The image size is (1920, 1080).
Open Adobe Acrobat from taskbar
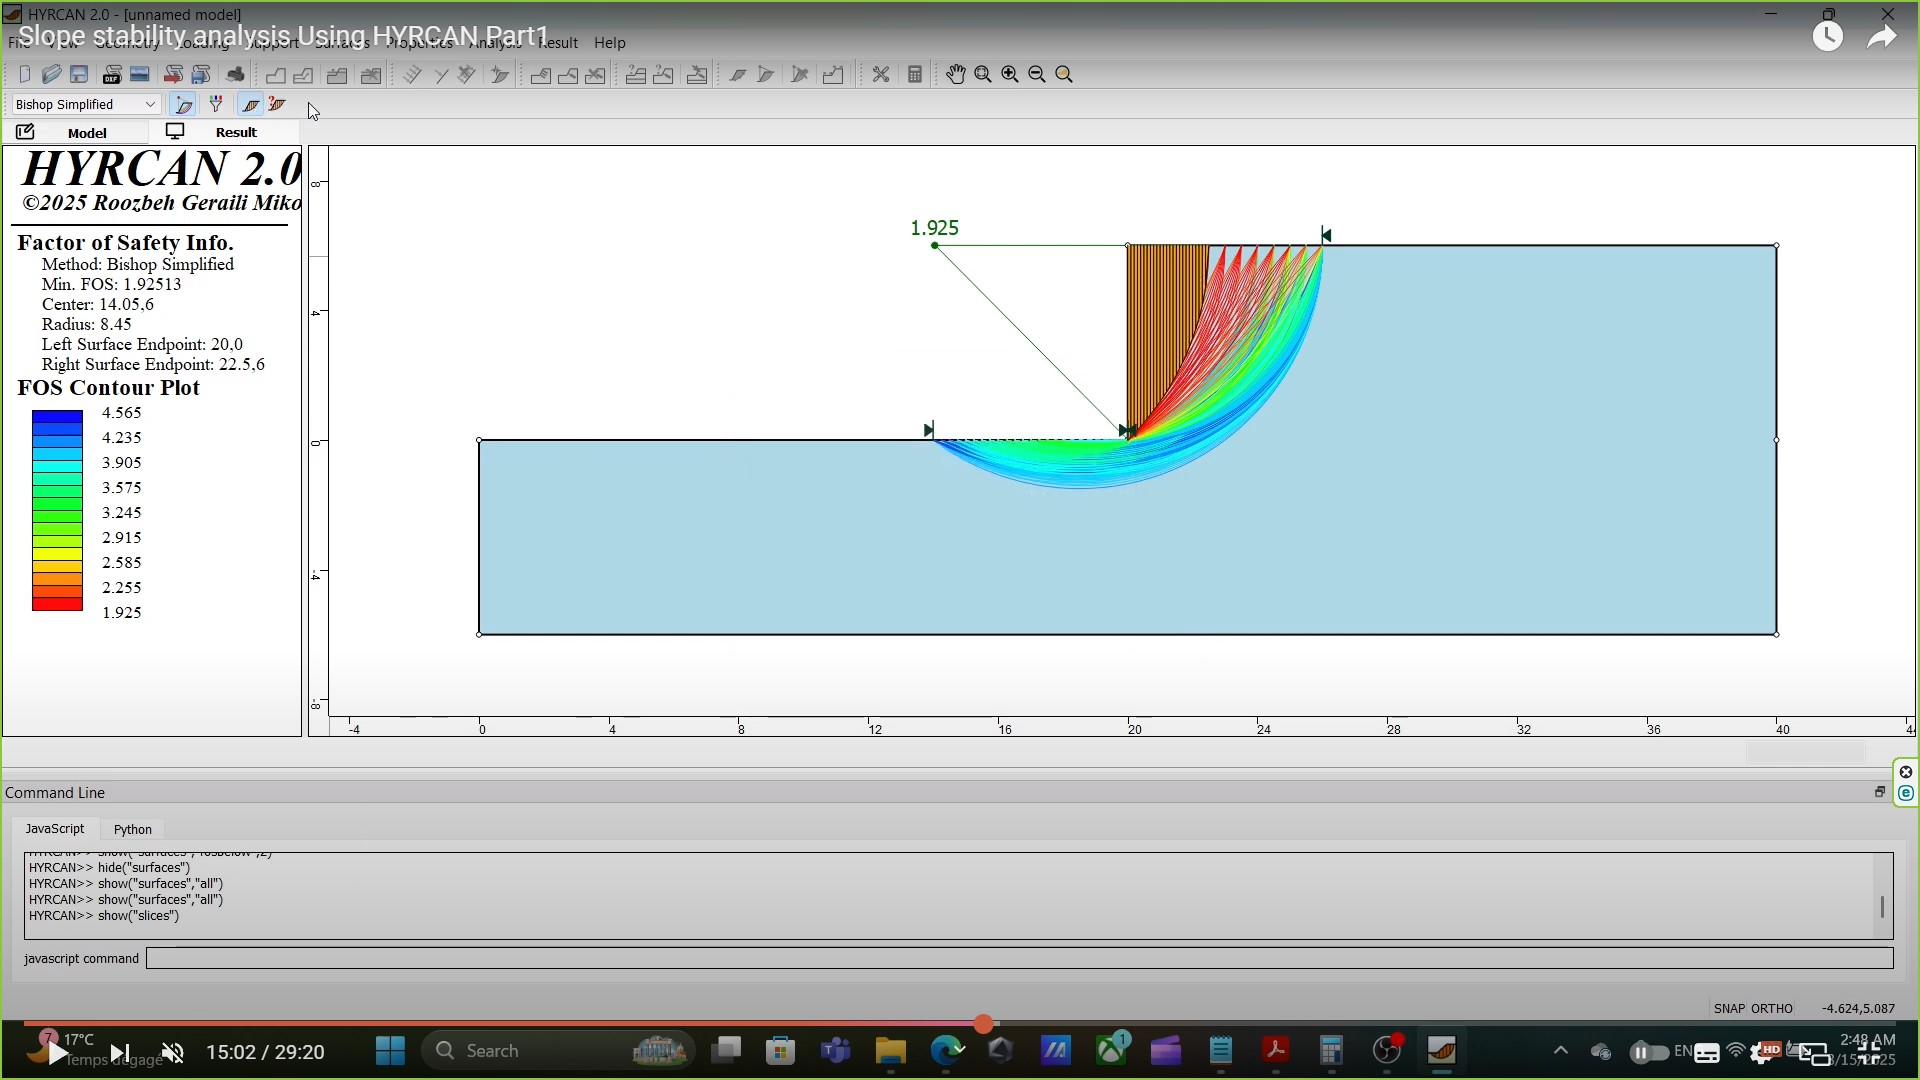pos(1275,1051)
